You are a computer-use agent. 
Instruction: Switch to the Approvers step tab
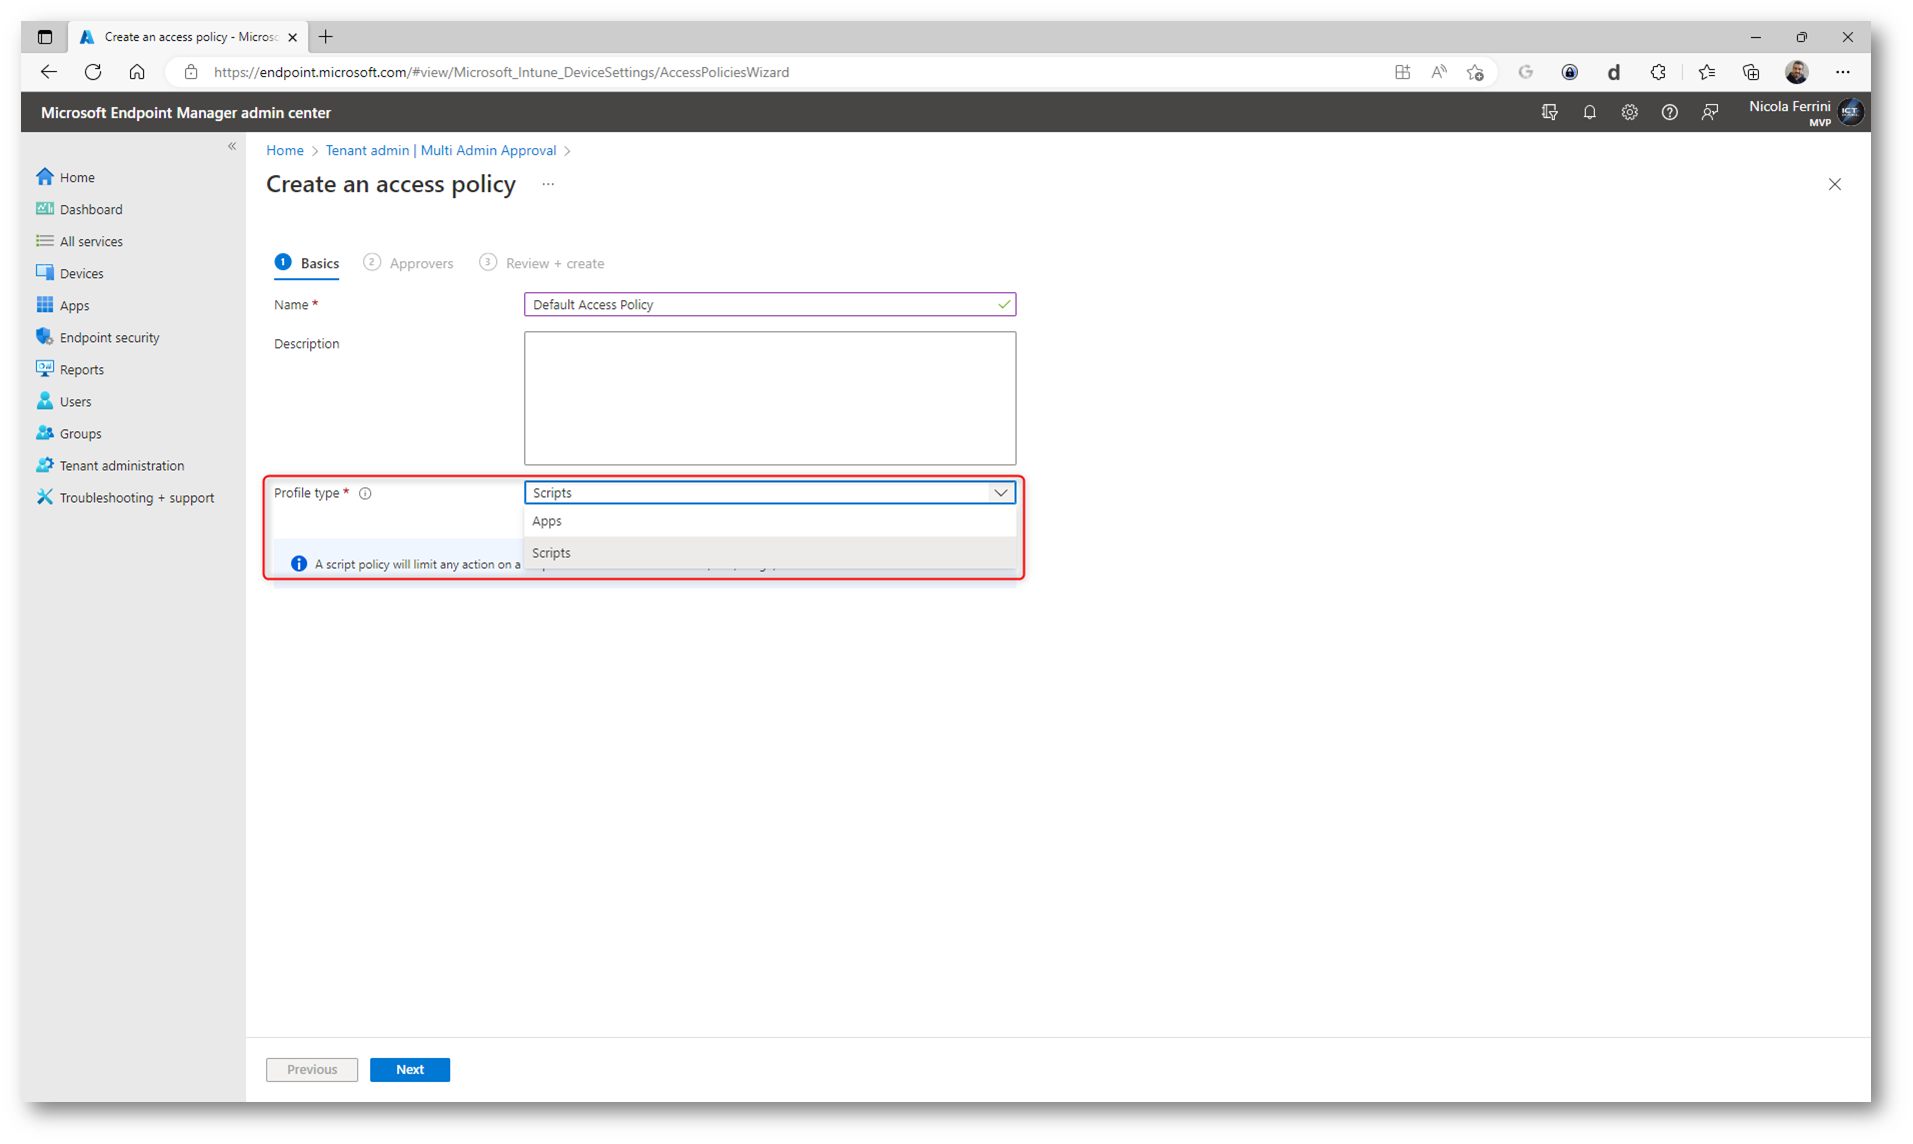[408, 263]
